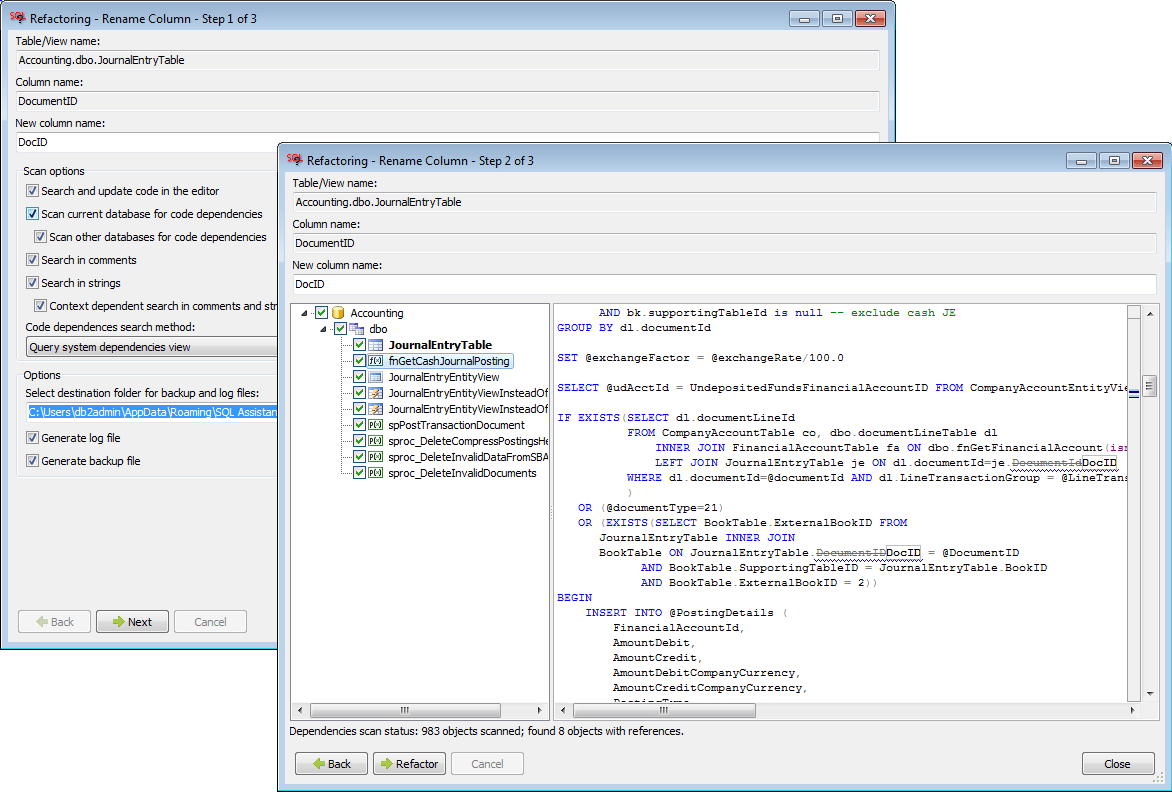The image size is (1172, 792).
Task: Click the fnGetCashJournalPosting function icon
Action: click(x=376, y=361)
